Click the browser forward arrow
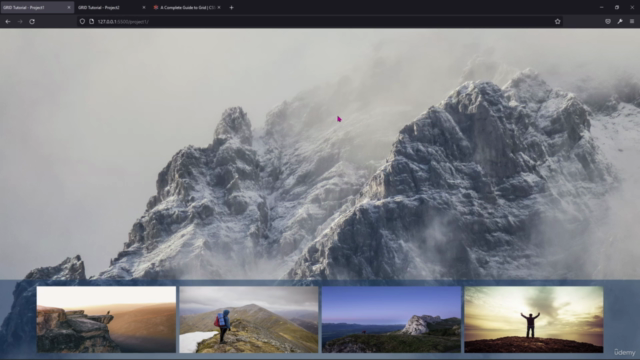This screenshot has height=360, width=640. (20, 22)
